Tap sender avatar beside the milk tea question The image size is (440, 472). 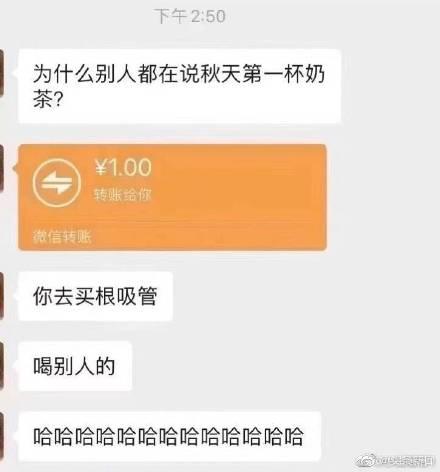pyautogui.click(x=2, y=73)
